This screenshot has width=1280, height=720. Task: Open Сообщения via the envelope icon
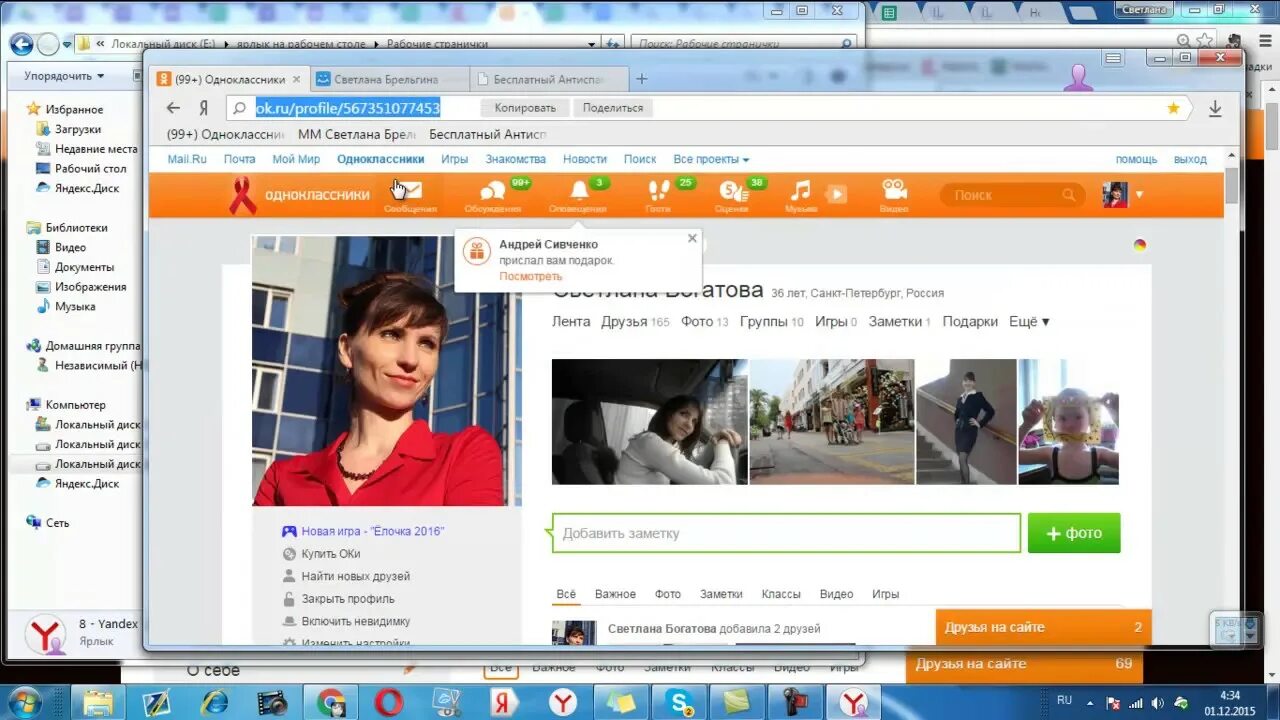click(408, 191)
